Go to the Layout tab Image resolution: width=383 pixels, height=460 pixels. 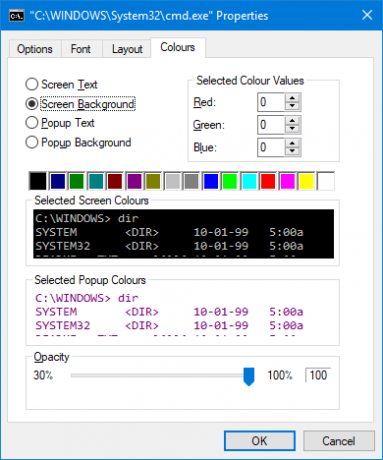(127, 49)
